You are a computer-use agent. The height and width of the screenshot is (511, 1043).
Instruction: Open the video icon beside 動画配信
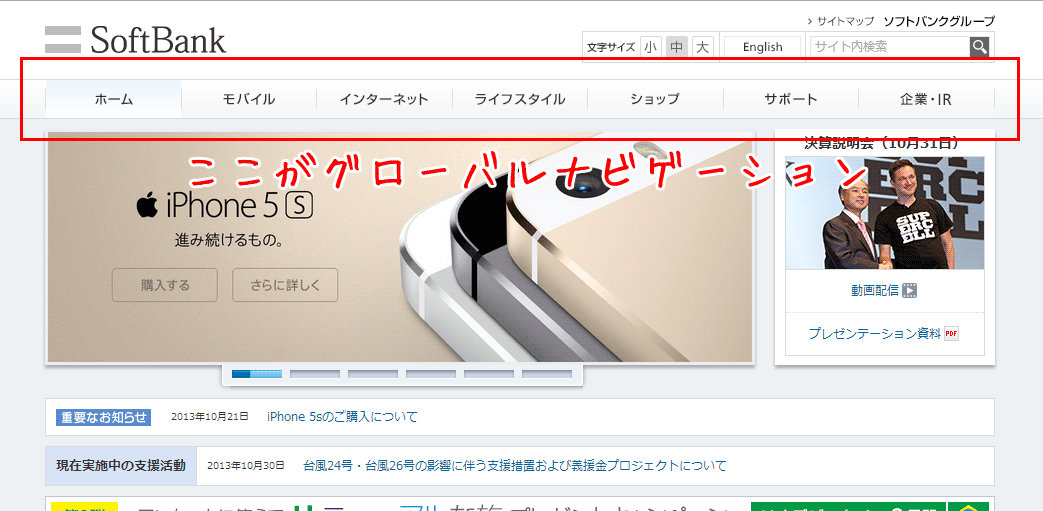click(x=909, y=290)
